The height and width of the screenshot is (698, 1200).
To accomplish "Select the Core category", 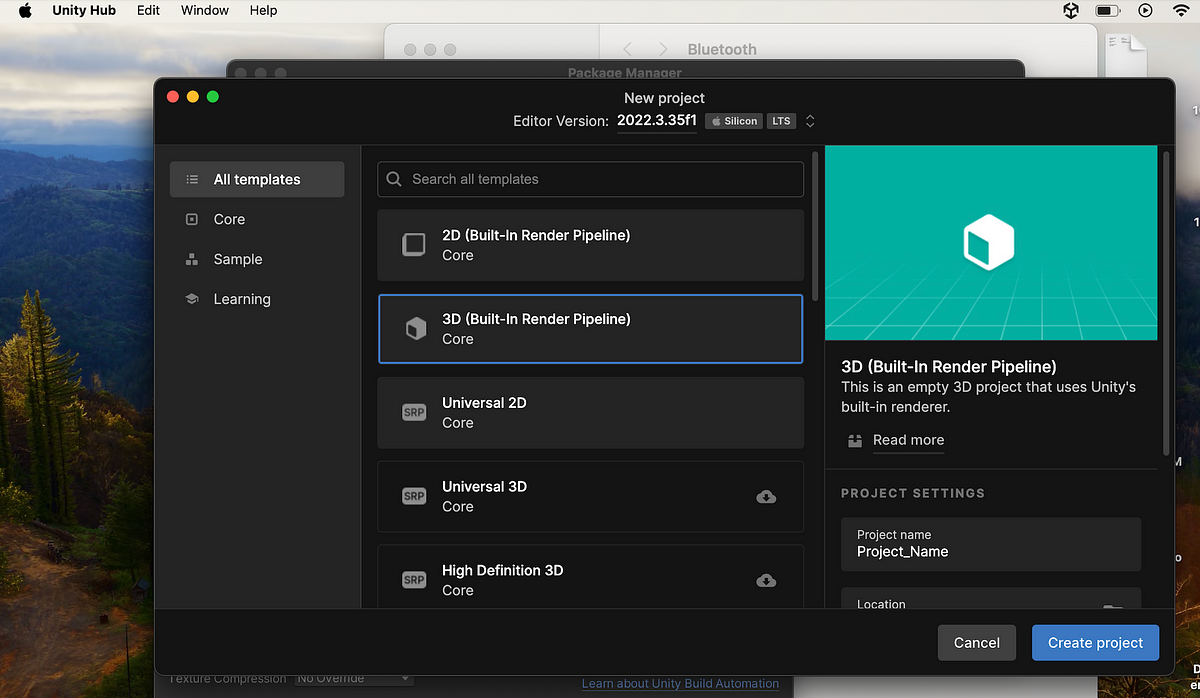I will pyautogui.click(x=257, y=219).
